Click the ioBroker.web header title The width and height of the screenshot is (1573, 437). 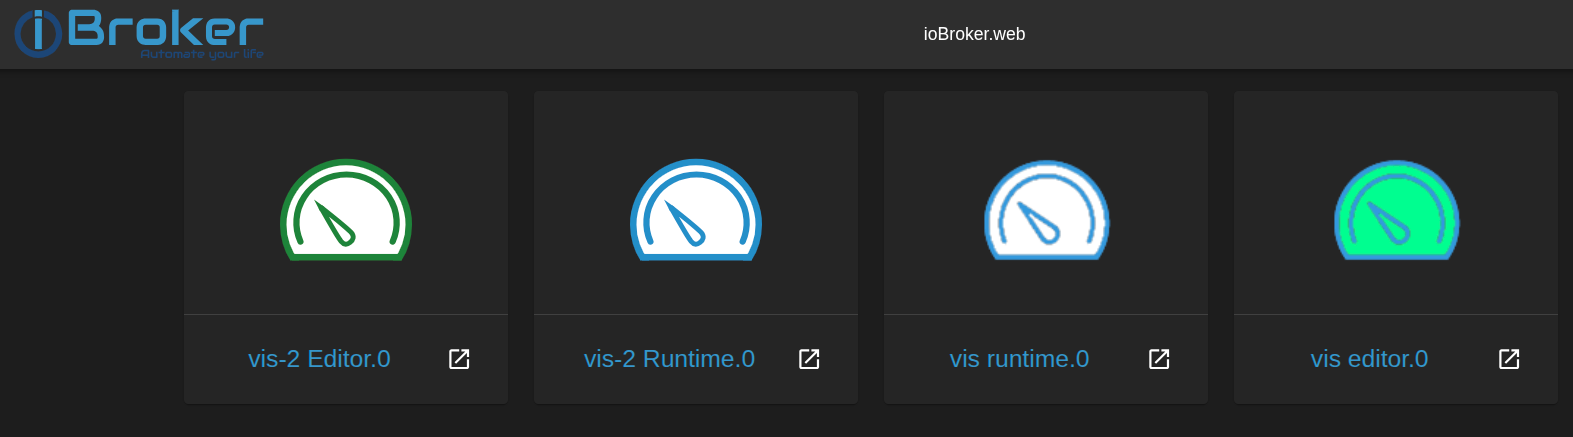[x=974, y=34]
